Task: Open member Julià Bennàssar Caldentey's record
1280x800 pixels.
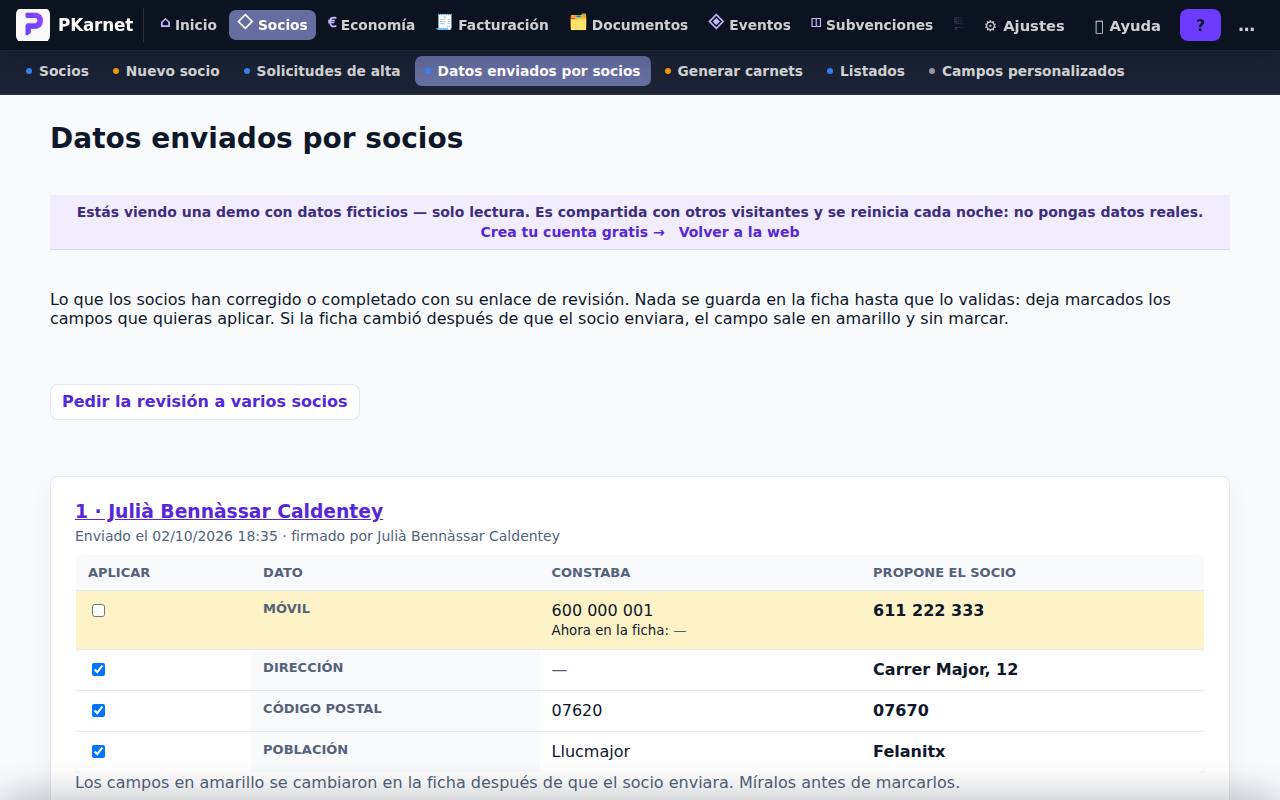Action: point(229,511)
